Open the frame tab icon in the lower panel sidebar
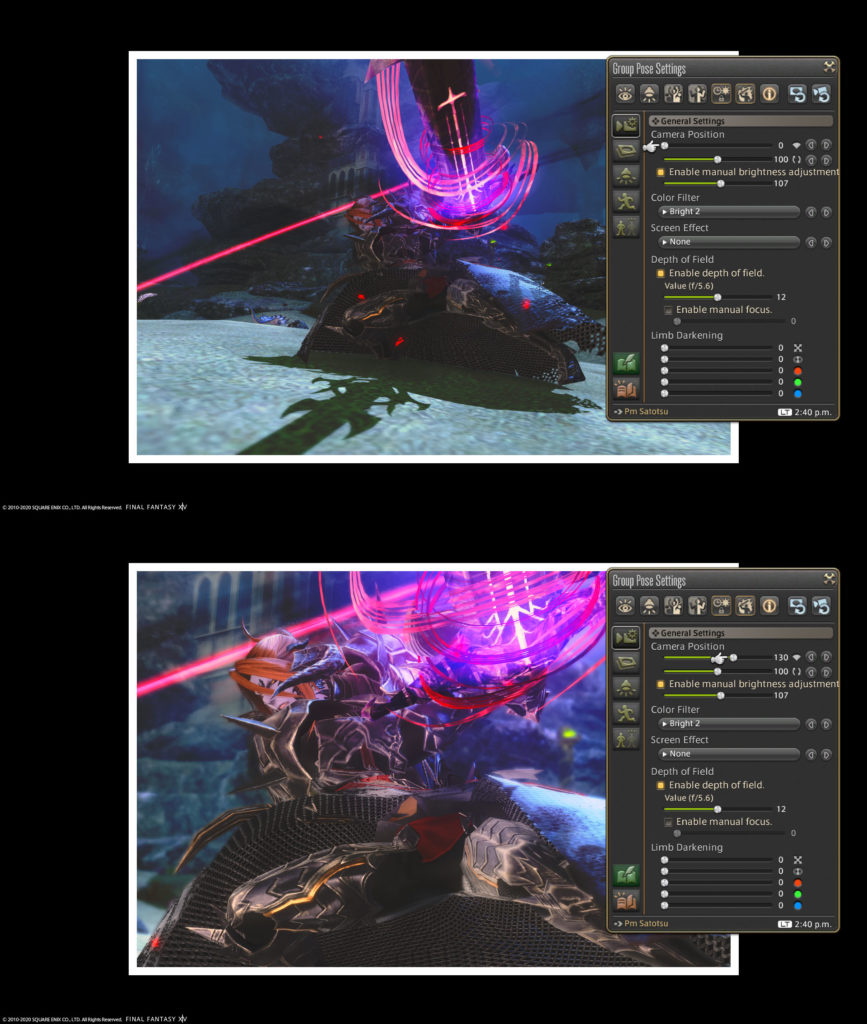Viewport: 867px width, 1024px height. point(626,662)
